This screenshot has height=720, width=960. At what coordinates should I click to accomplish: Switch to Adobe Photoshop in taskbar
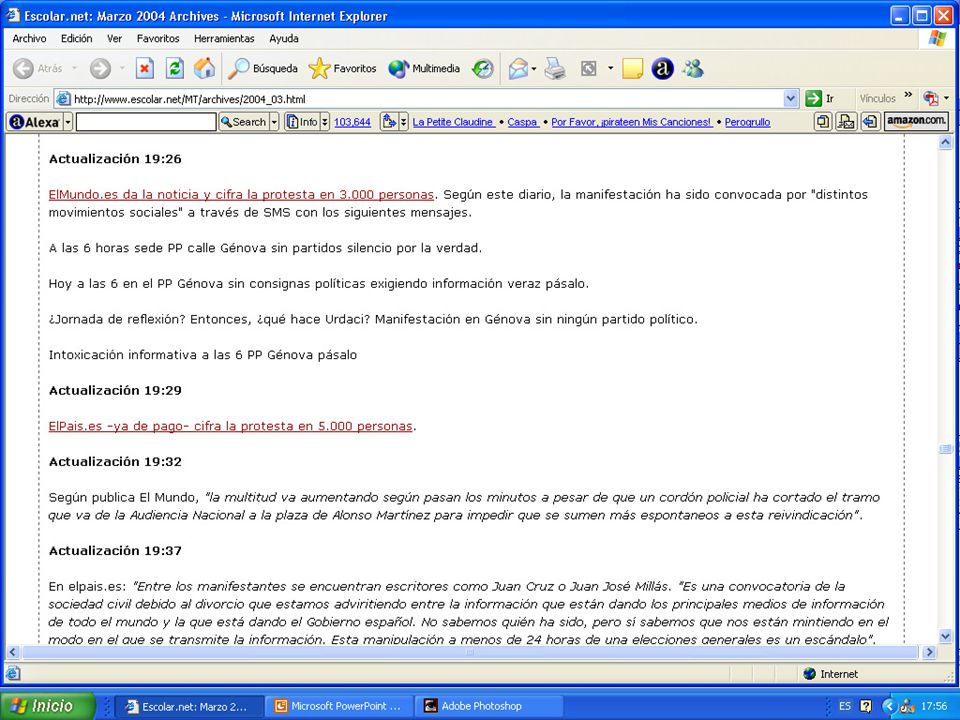[x=488, y=706]
